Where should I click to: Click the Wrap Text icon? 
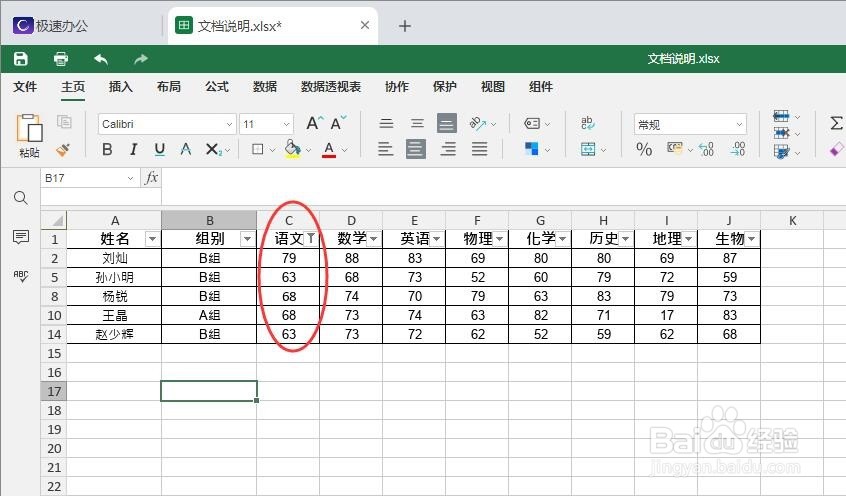tap(588, 123)
